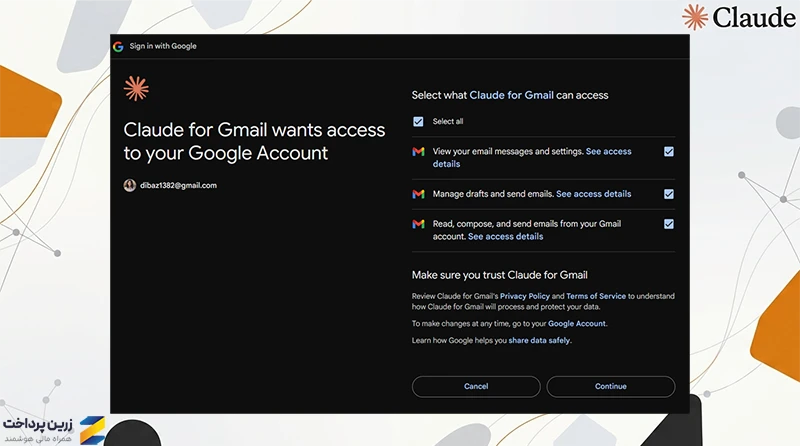
Task: Open the Terms of Service link
Action: click(596, 296)
